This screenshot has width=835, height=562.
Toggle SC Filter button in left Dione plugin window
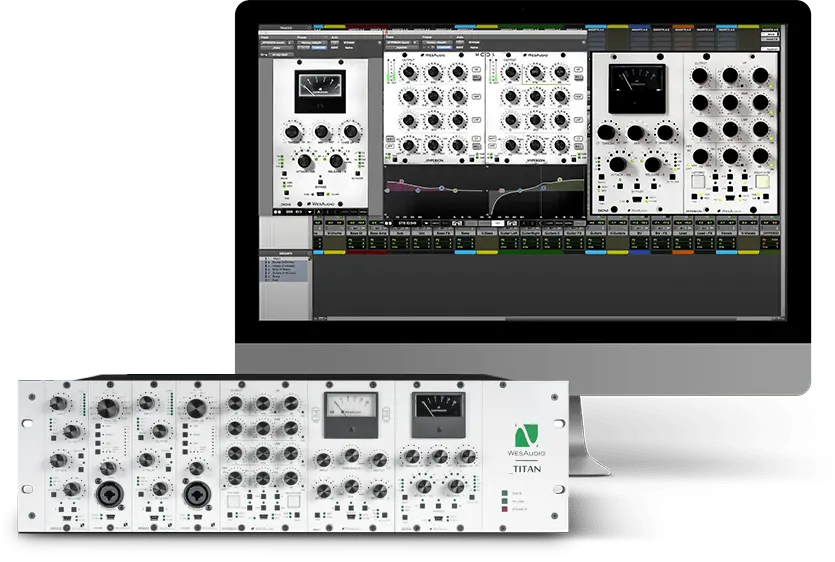tap(357, 174)
